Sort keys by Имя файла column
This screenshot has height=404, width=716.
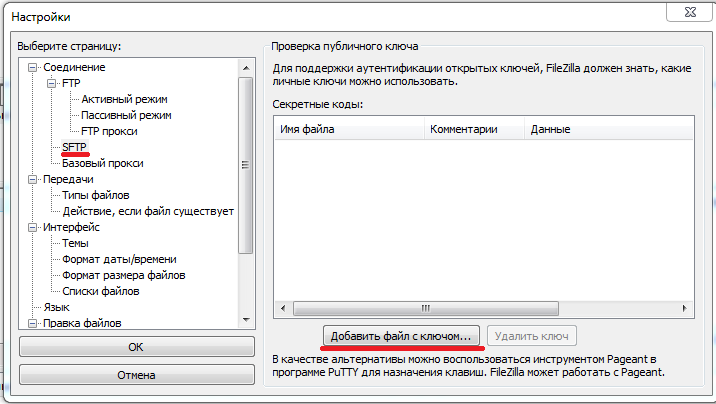pos(348,129)
